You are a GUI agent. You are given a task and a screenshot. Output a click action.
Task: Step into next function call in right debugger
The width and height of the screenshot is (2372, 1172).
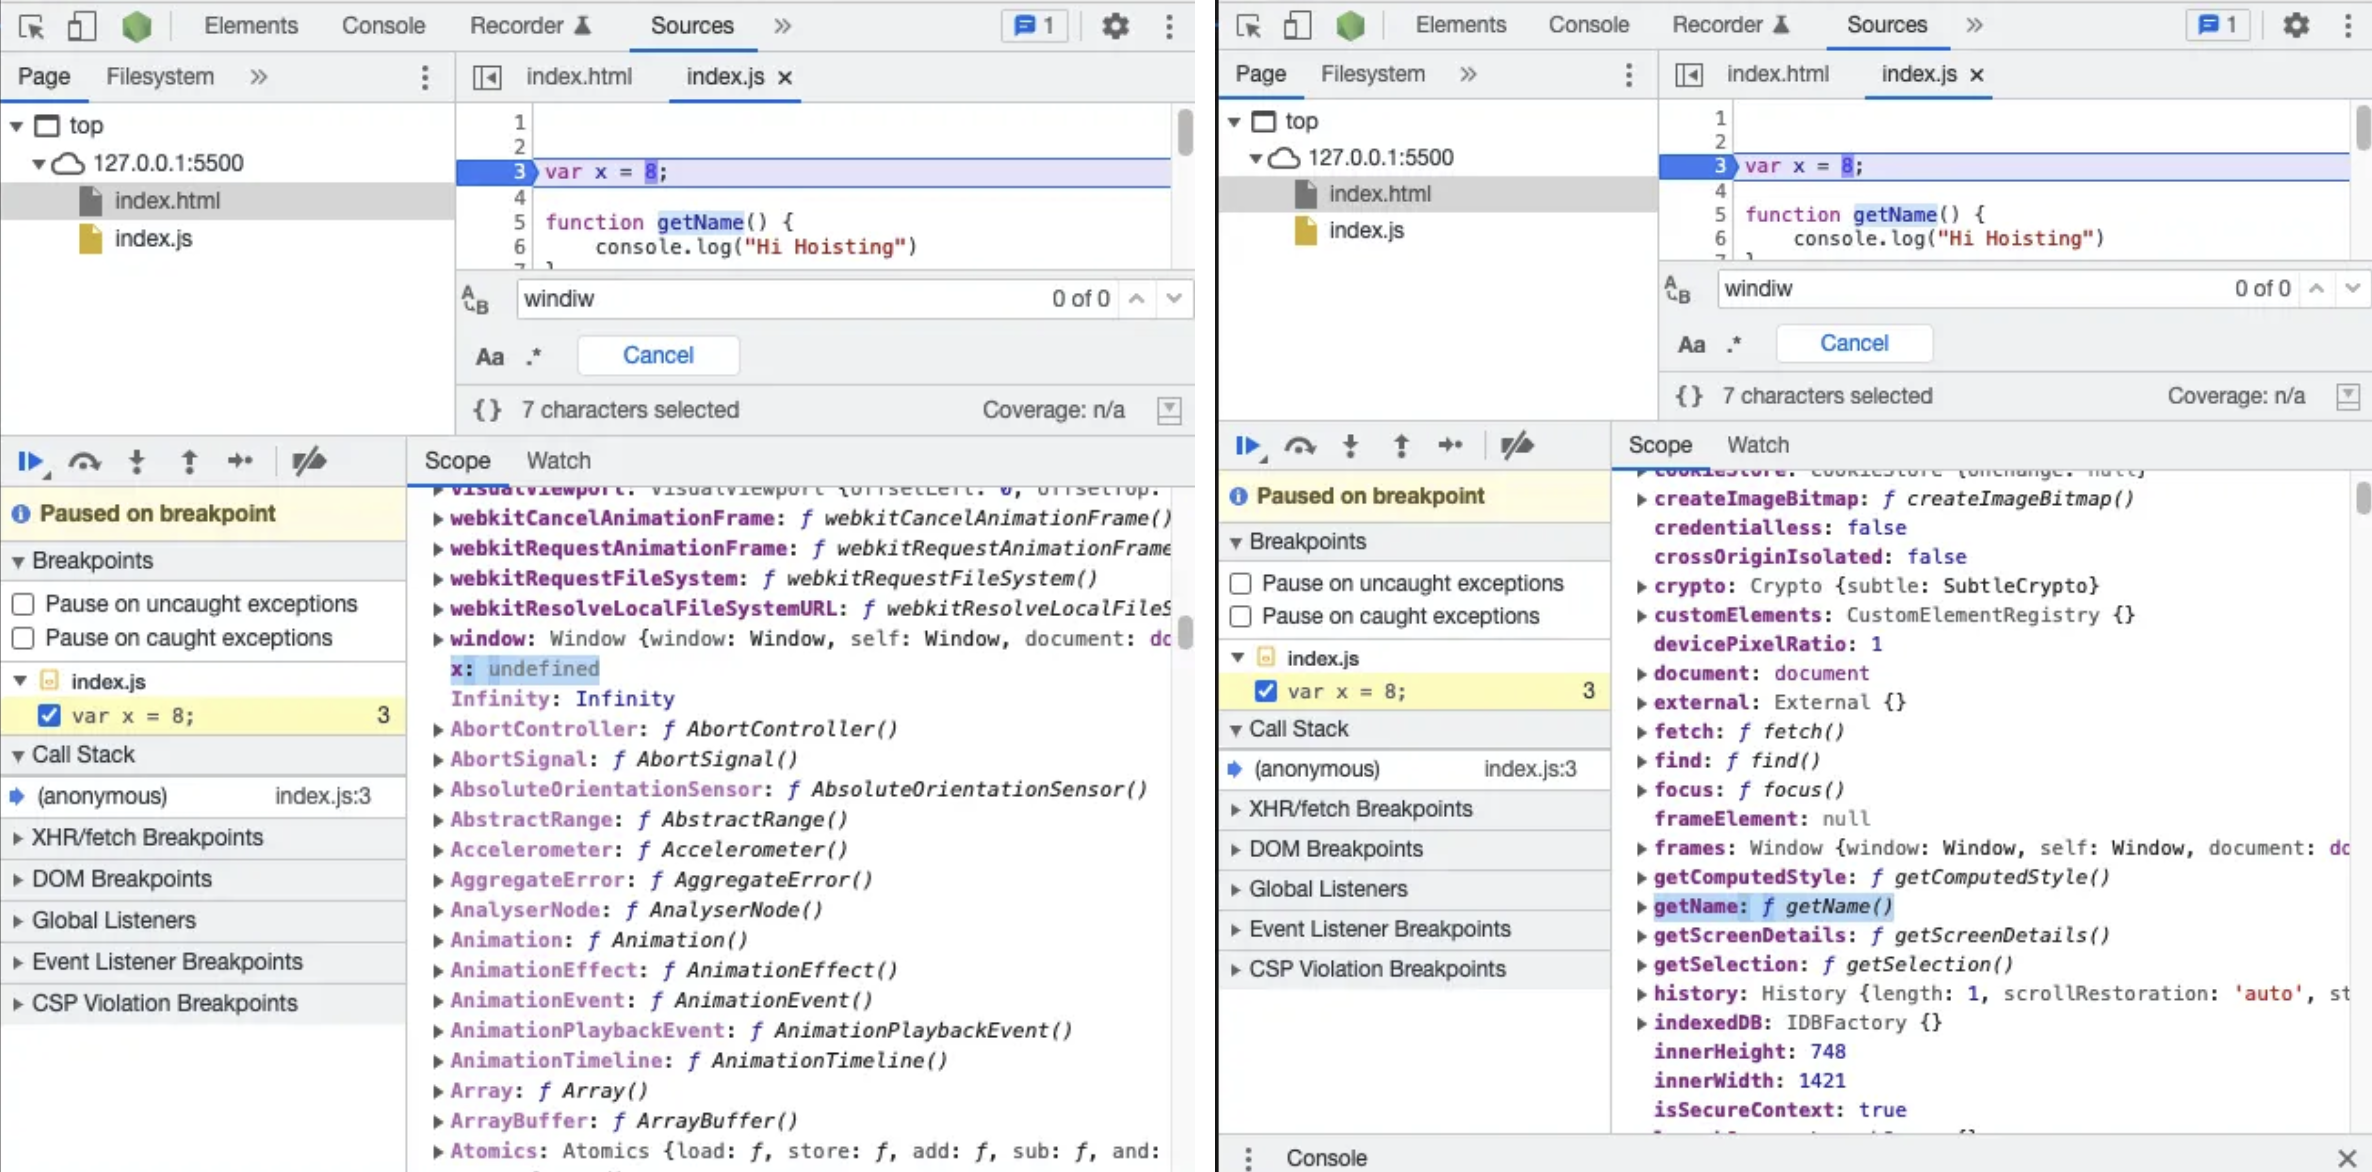1351,446
